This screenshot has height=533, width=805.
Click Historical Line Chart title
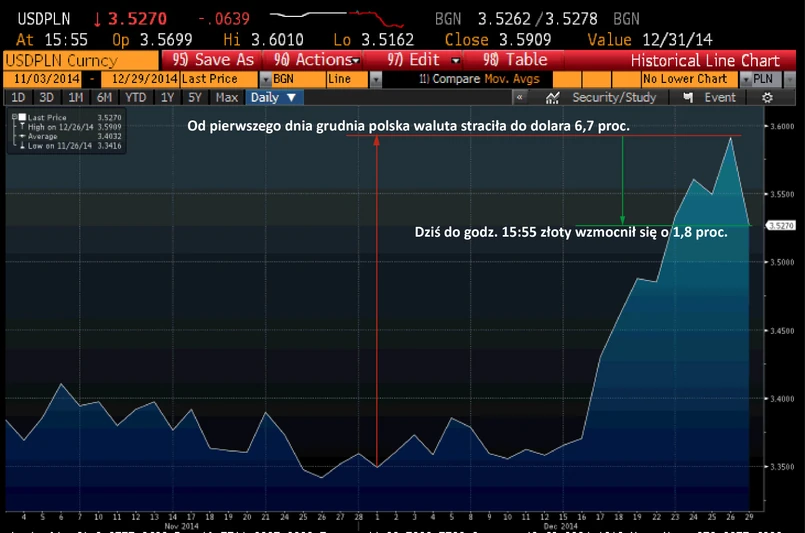pos(705,61)
